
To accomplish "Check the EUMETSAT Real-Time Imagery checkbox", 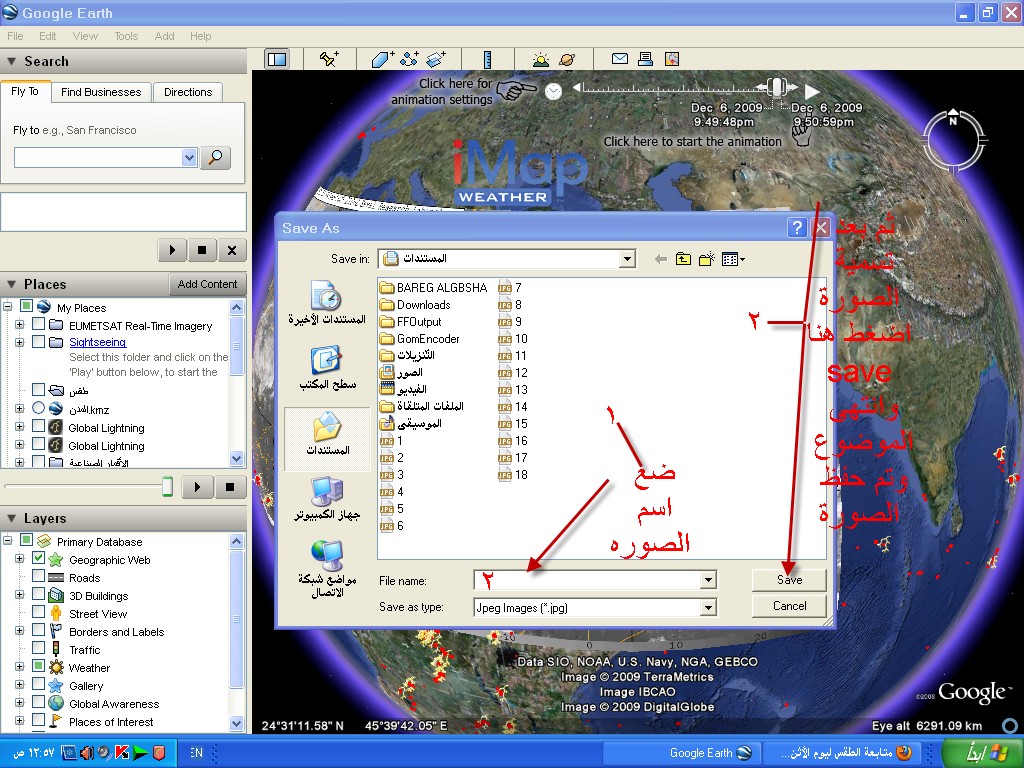I will click(39, 325).
